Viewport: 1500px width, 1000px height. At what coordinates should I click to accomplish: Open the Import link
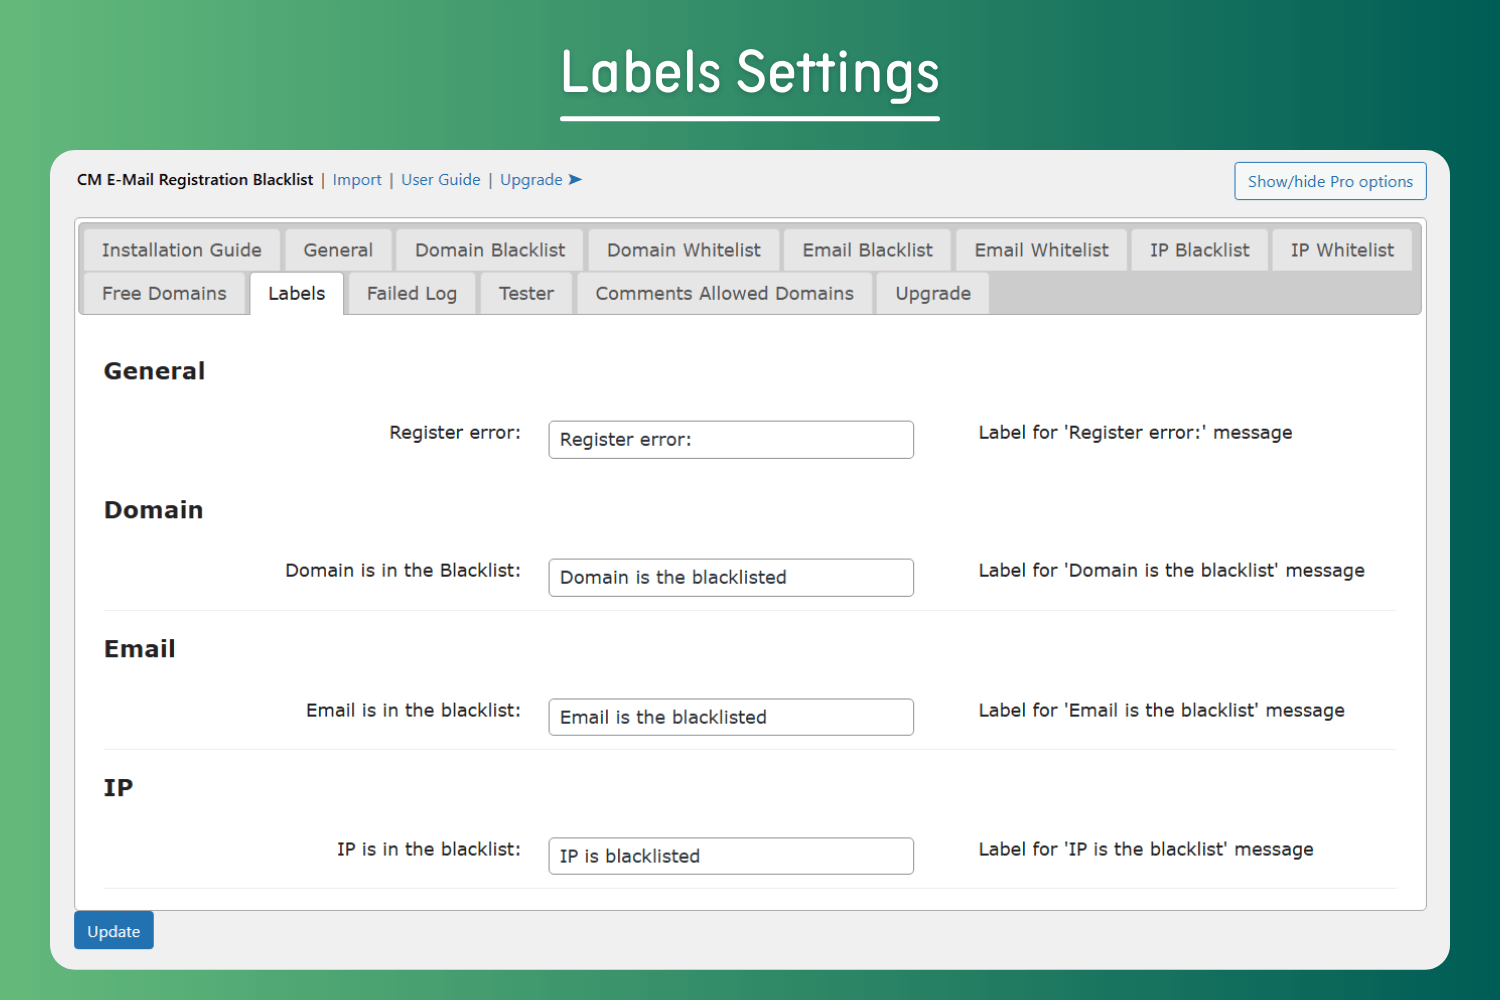[x=357, y=180]
